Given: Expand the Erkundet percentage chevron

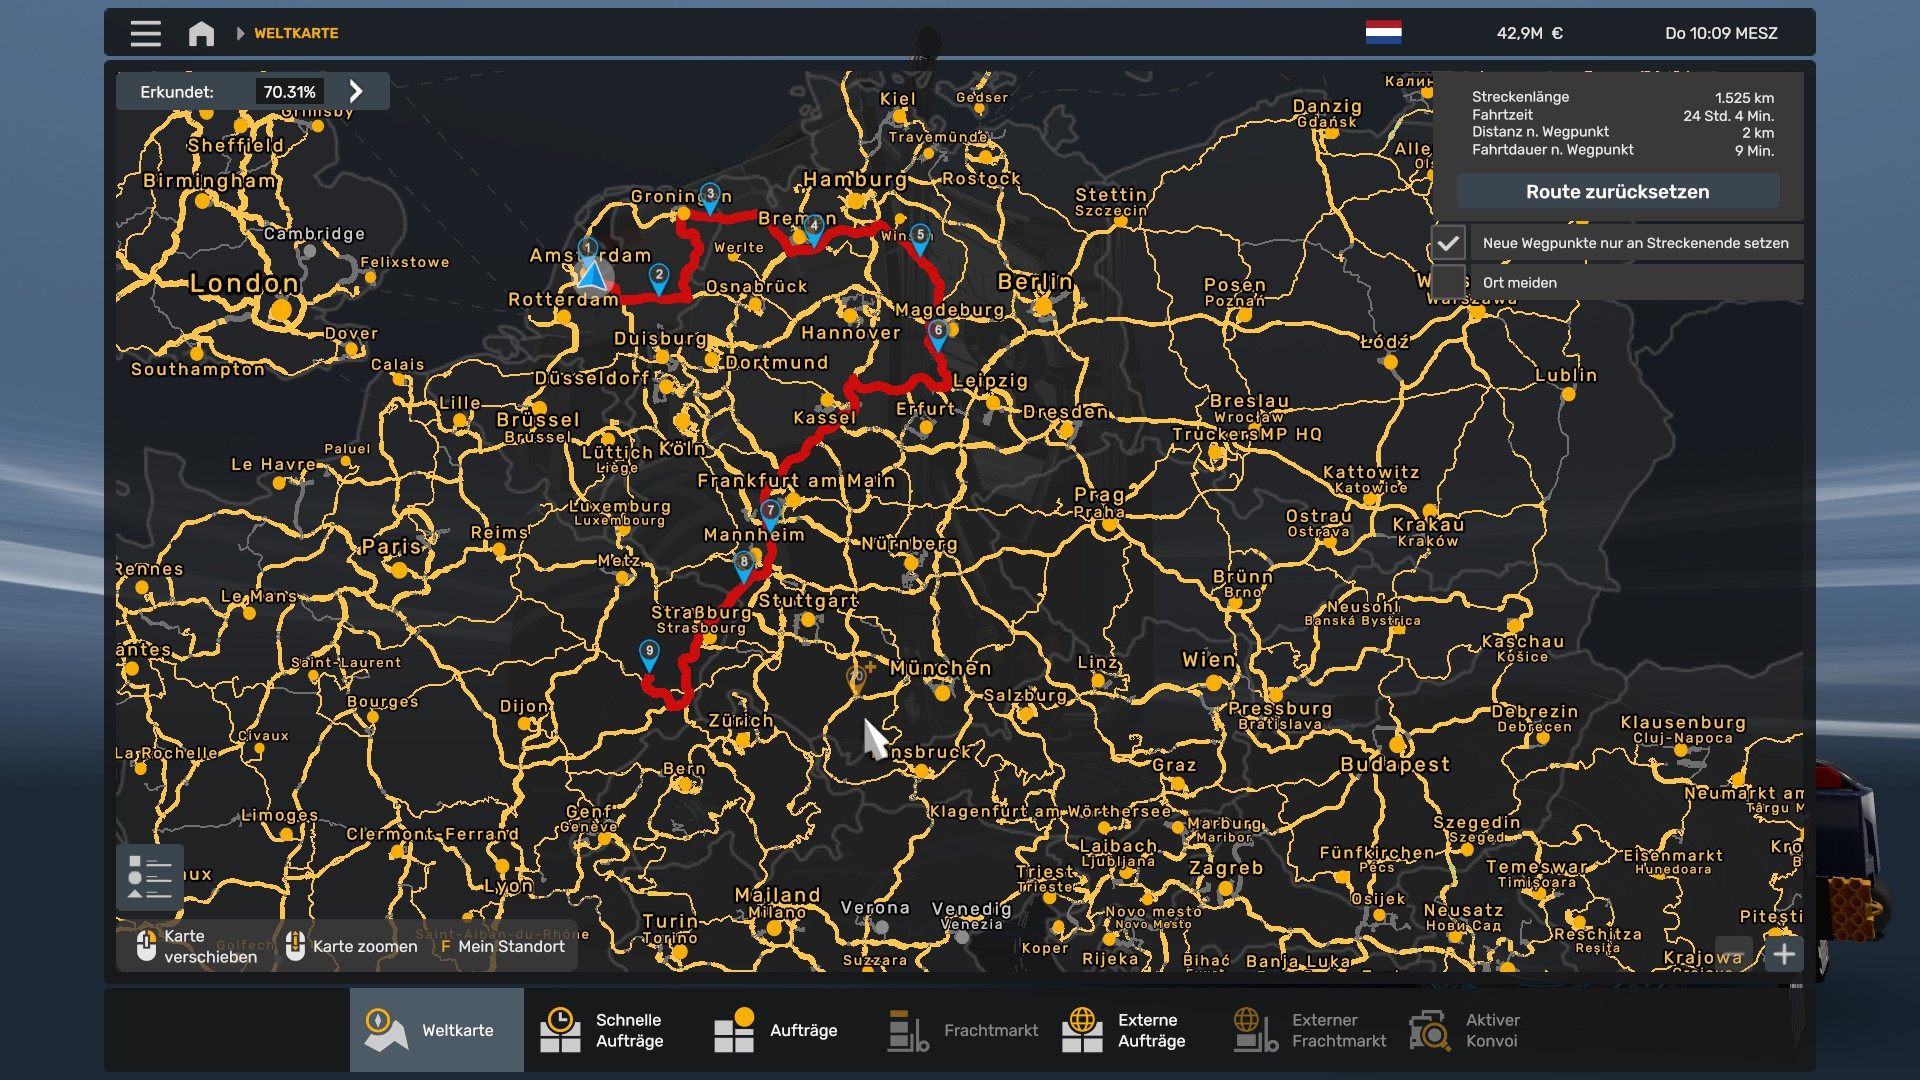Looking at the screenshot, I should [356, 92].
